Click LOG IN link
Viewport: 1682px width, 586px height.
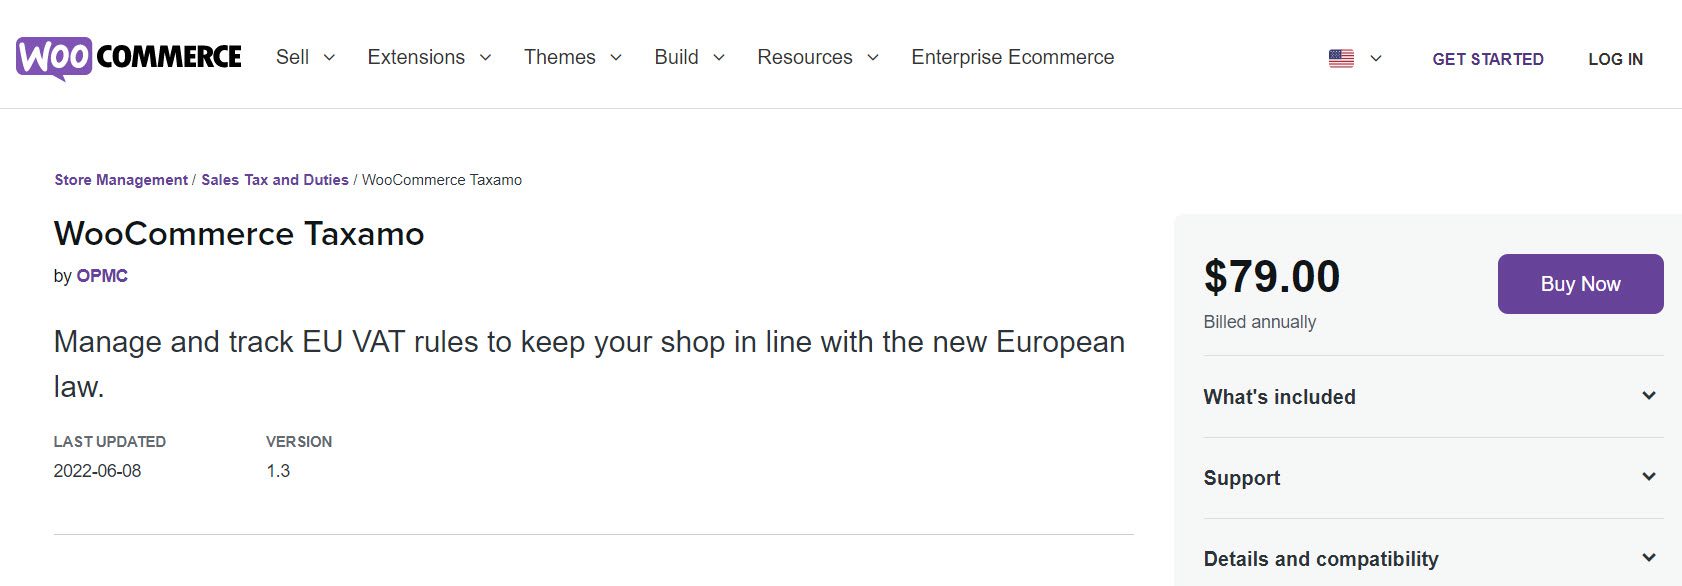[x=1615, y=59]
